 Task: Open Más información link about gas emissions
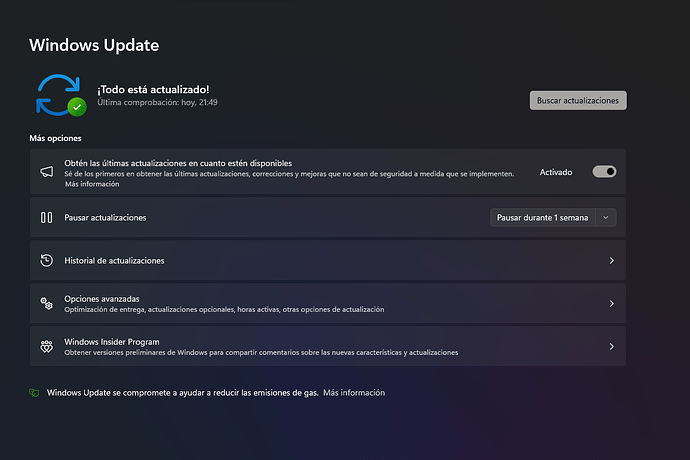[354, 393]
